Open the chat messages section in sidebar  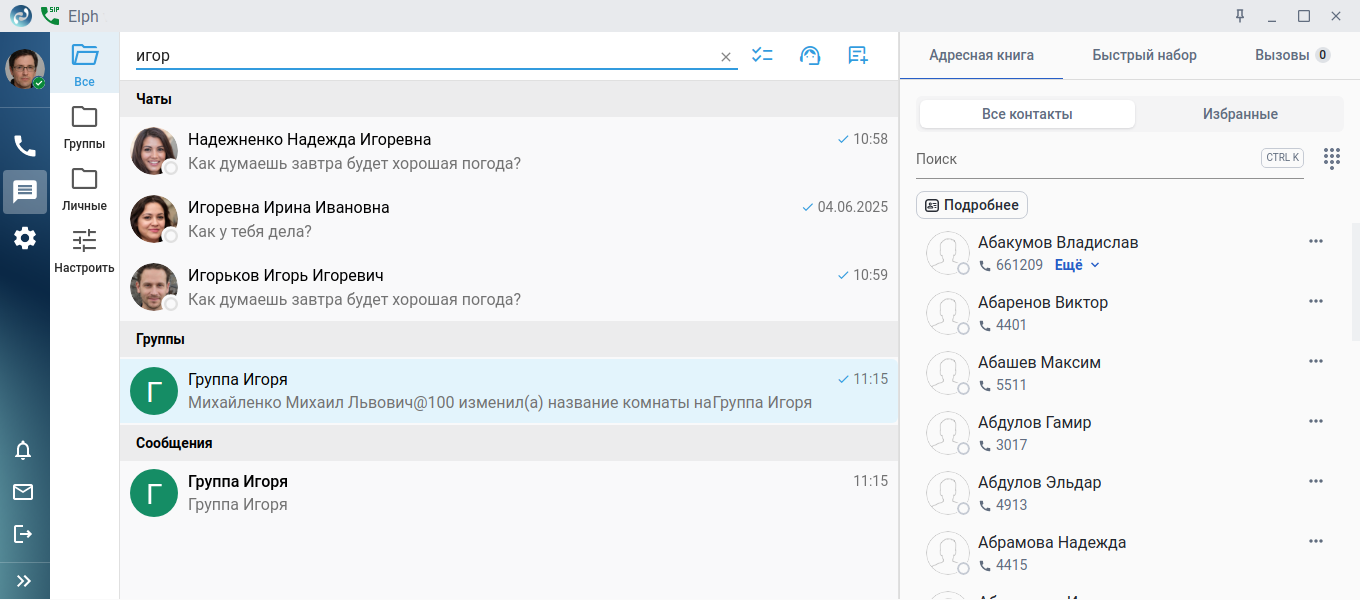click(24, 191)
